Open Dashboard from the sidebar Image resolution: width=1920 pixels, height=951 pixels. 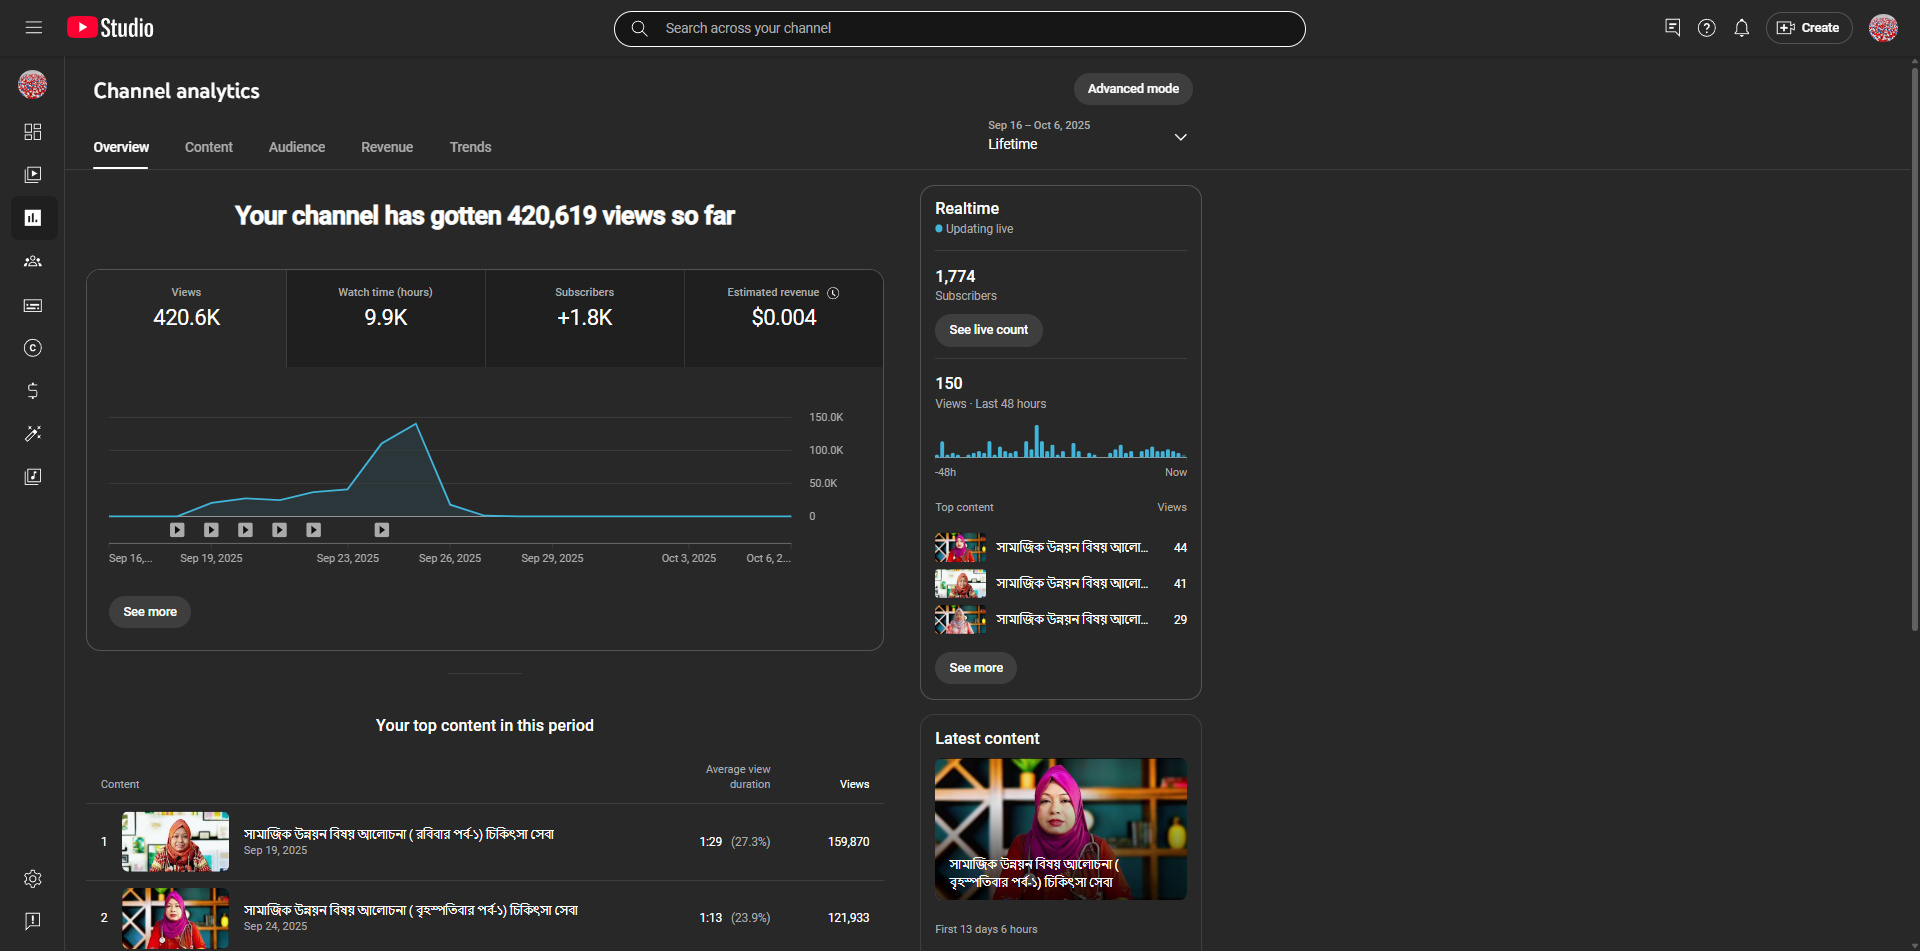tap(33, 132)
